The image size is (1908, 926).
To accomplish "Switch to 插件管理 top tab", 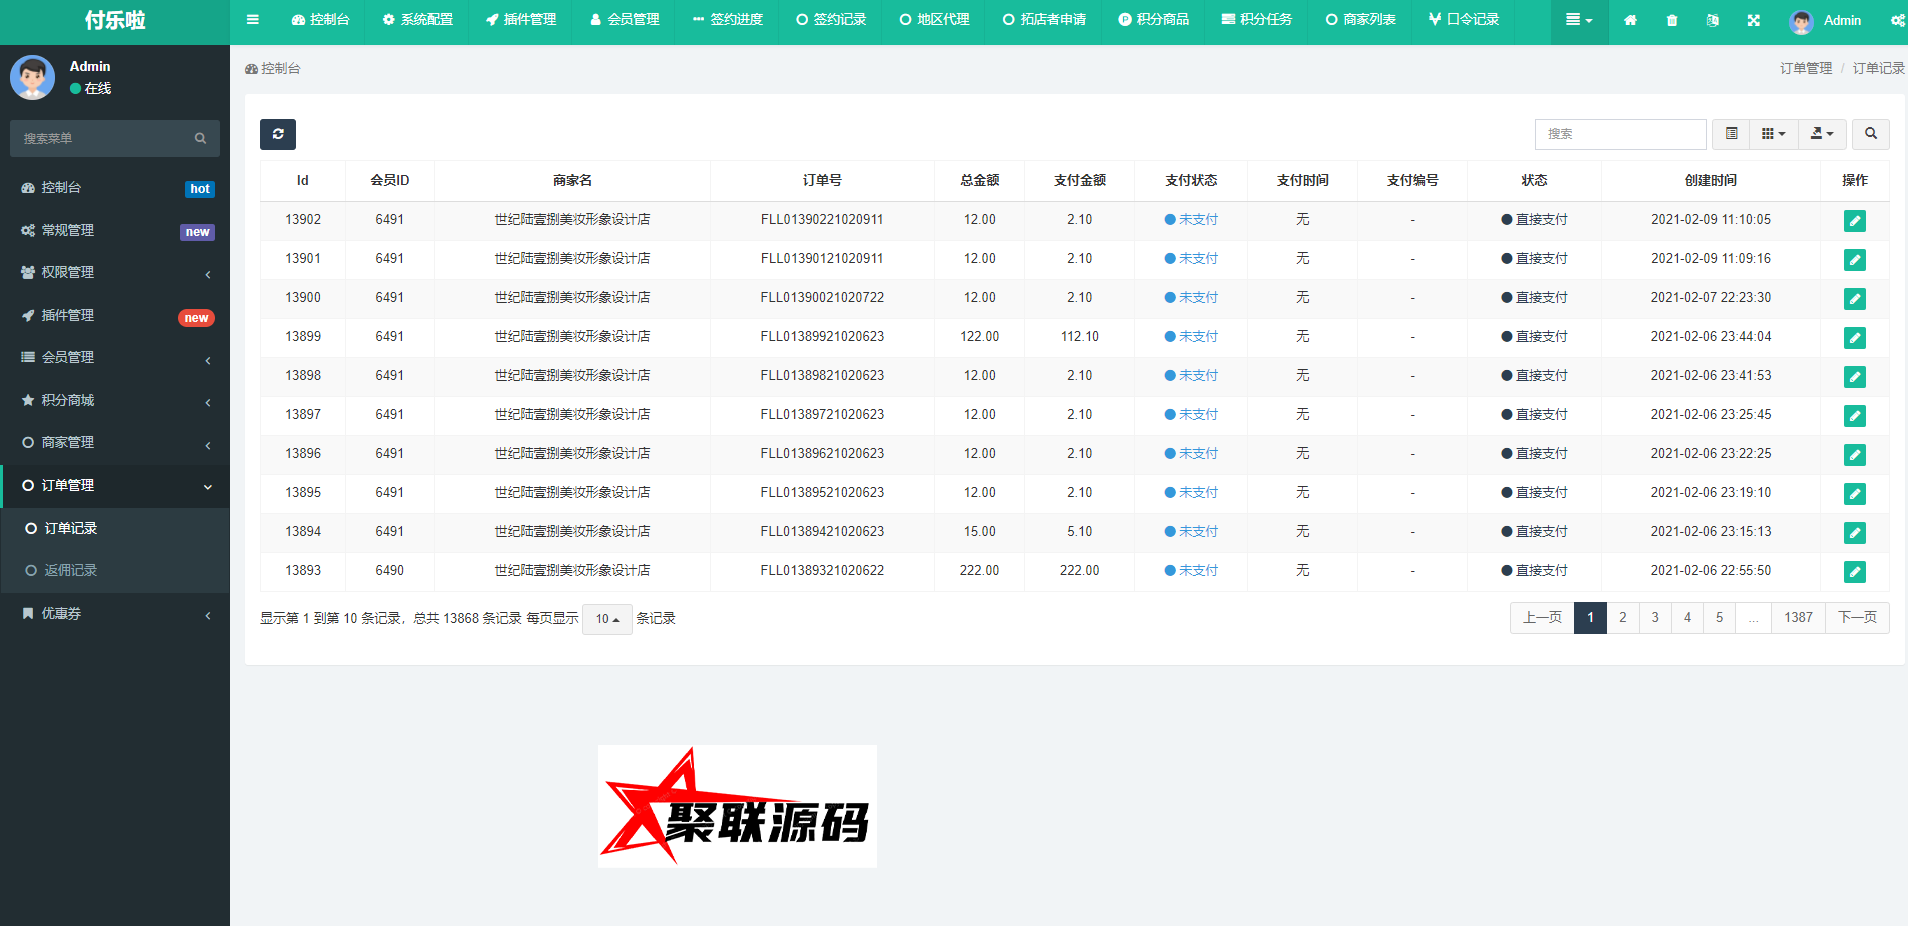I will [x=520, y=20].
